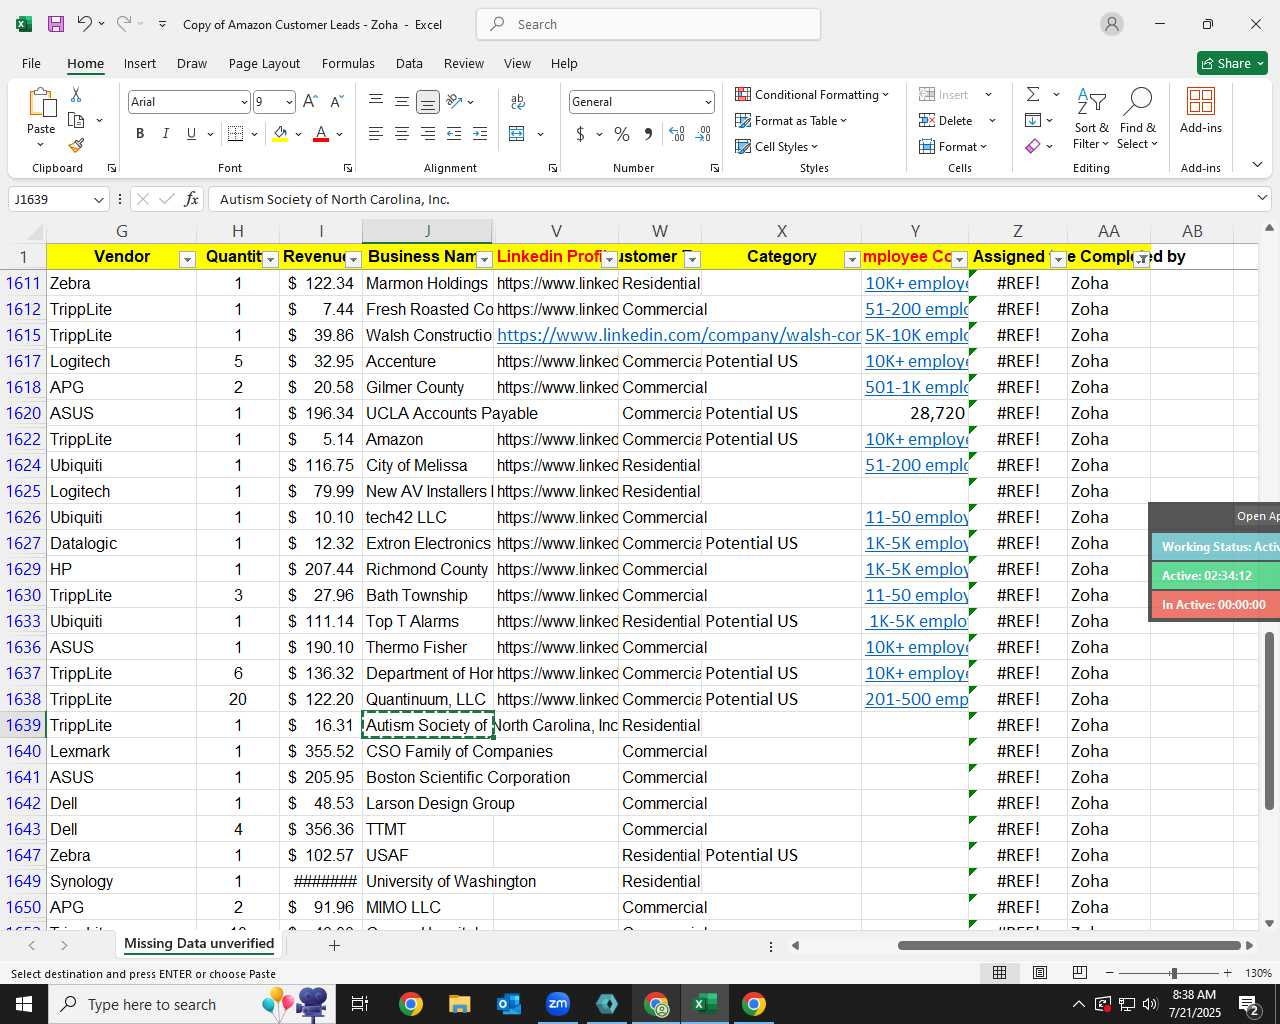The width and height of the screenshot is (1280, 1024).
Task: Switch to Page Layout view icon
Action: 1040,973
